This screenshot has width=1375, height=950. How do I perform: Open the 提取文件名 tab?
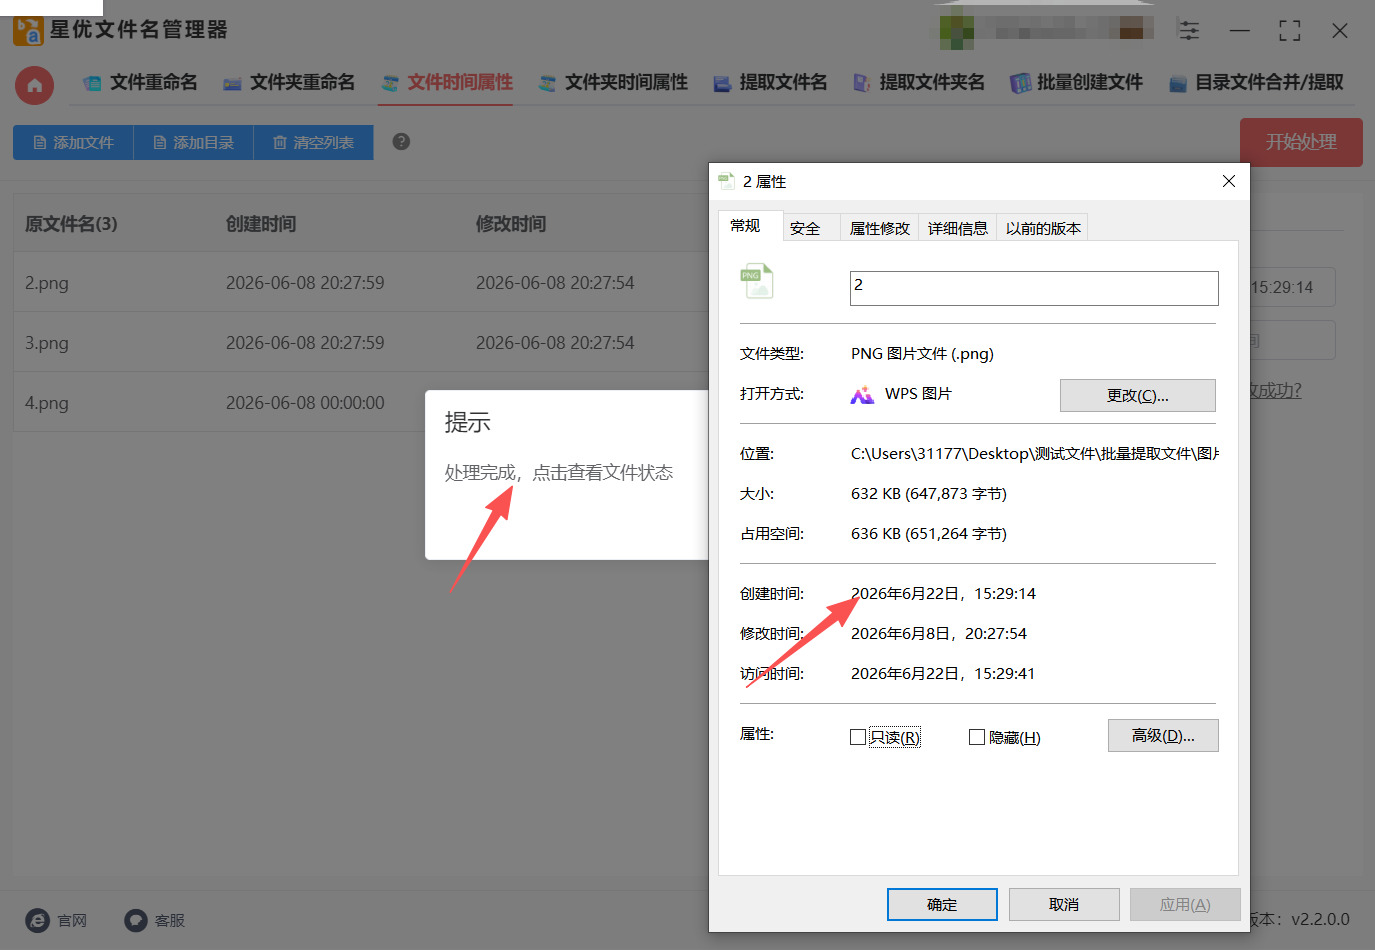(770, 83)
